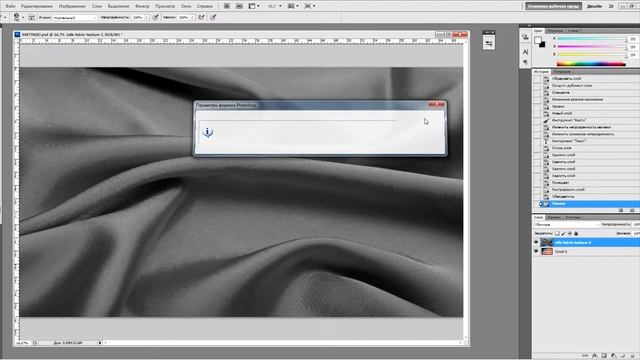The width and height of the screenshot is (640, 360).
Task: Open the Paragraph panel icon
Action: (x=525, y=62)
